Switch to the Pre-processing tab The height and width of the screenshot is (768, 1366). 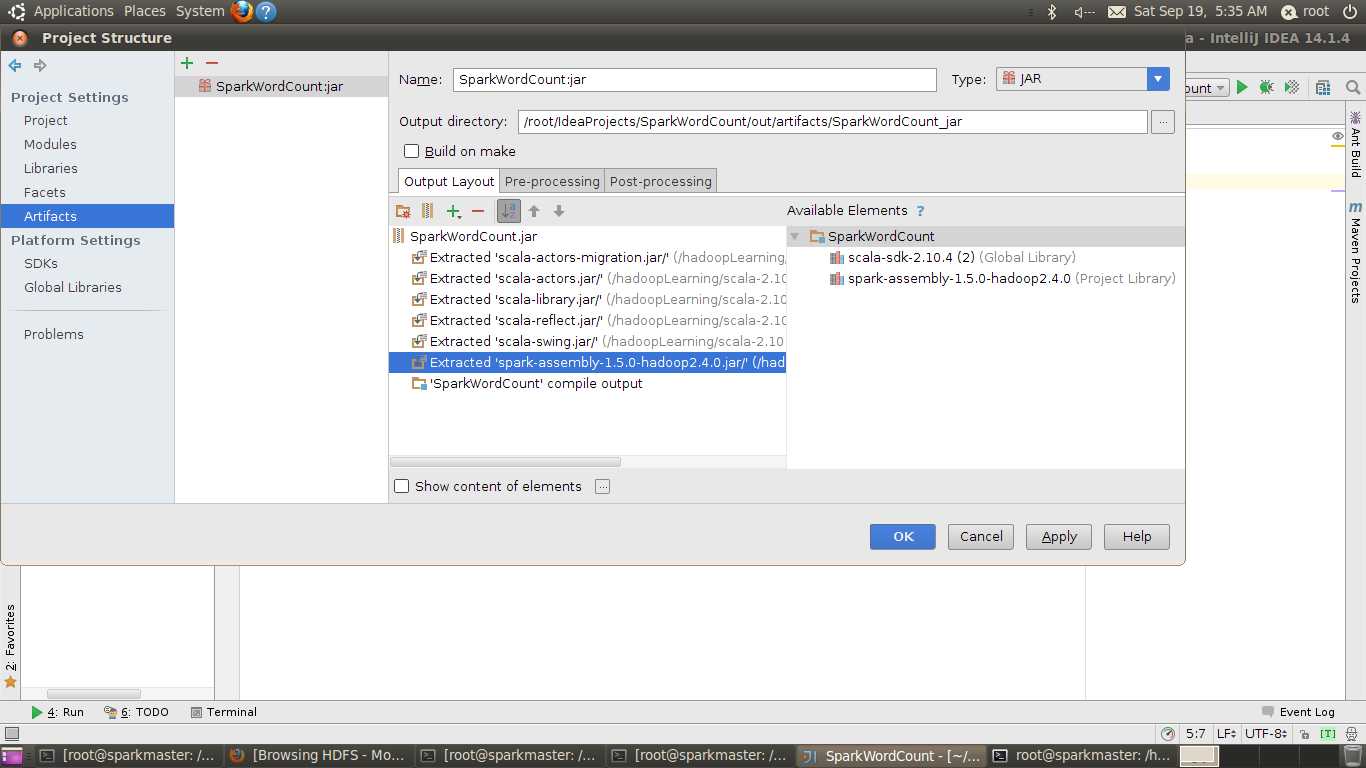click(552, 181)
